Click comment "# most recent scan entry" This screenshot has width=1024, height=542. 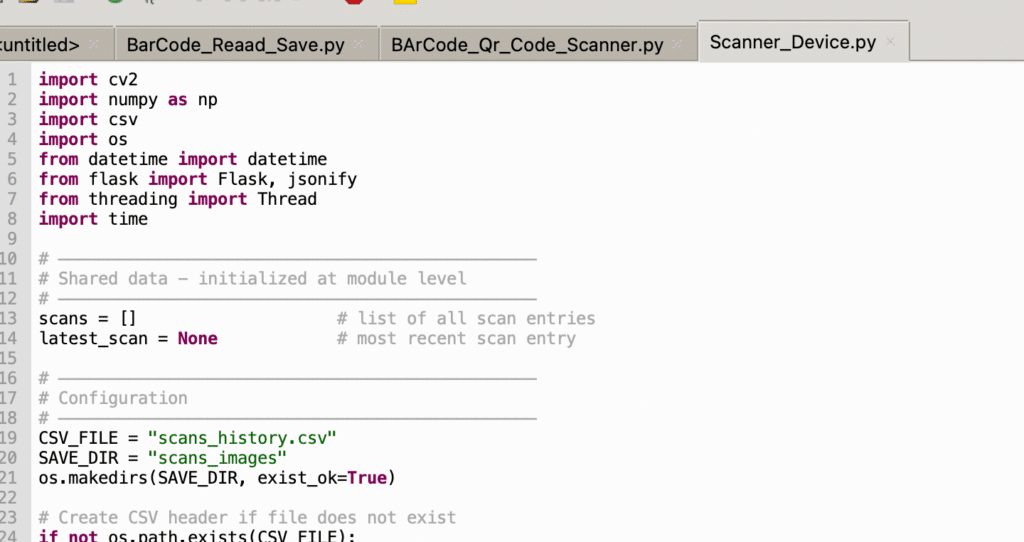click(456, 339)
